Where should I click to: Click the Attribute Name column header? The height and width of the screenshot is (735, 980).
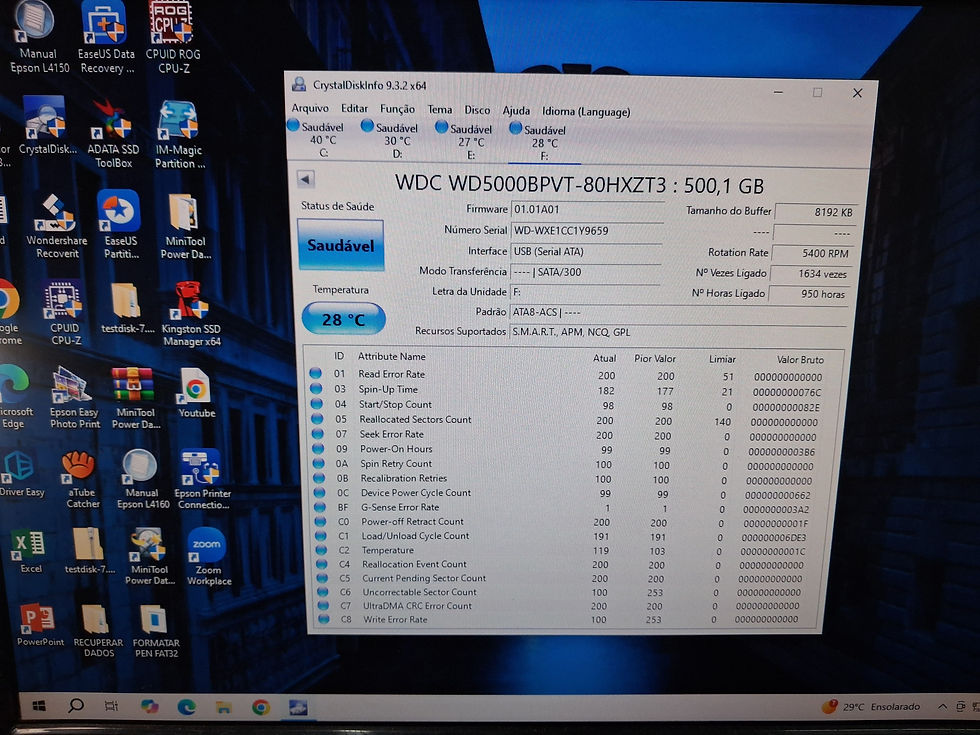click(392, 356)
